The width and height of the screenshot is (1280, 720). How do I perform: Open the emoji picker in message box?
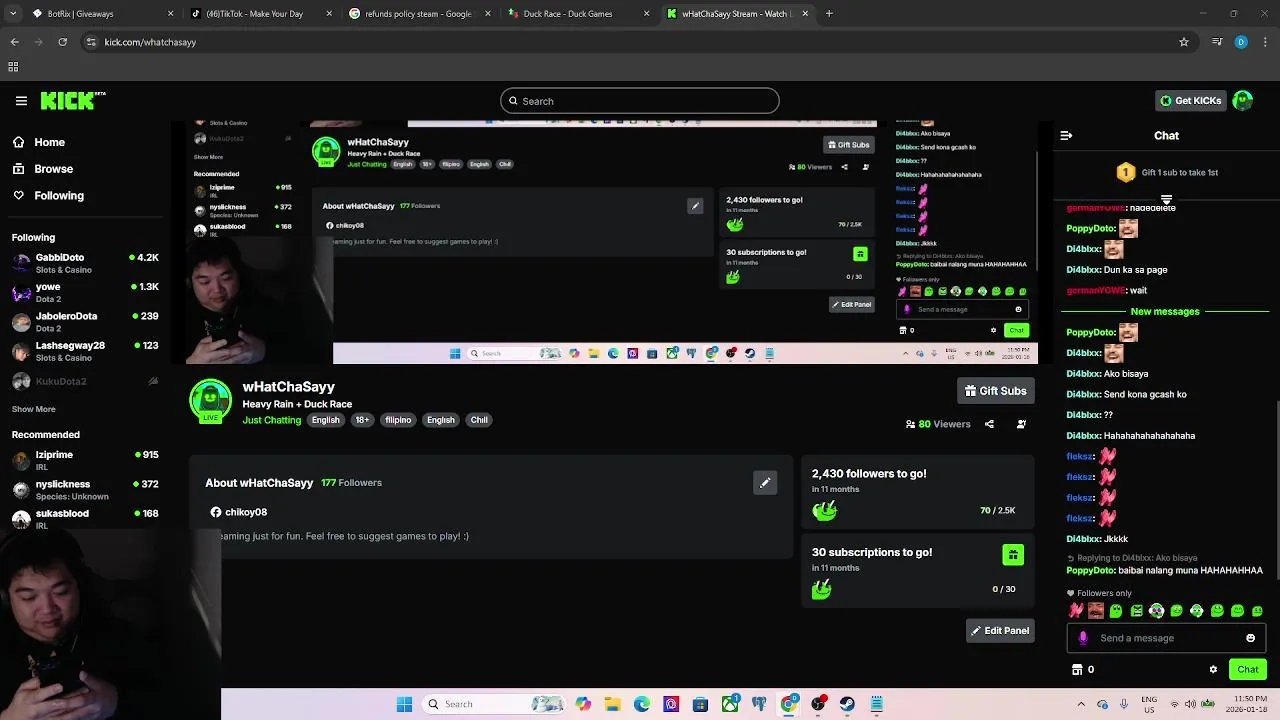click(x=1250, y=638)
